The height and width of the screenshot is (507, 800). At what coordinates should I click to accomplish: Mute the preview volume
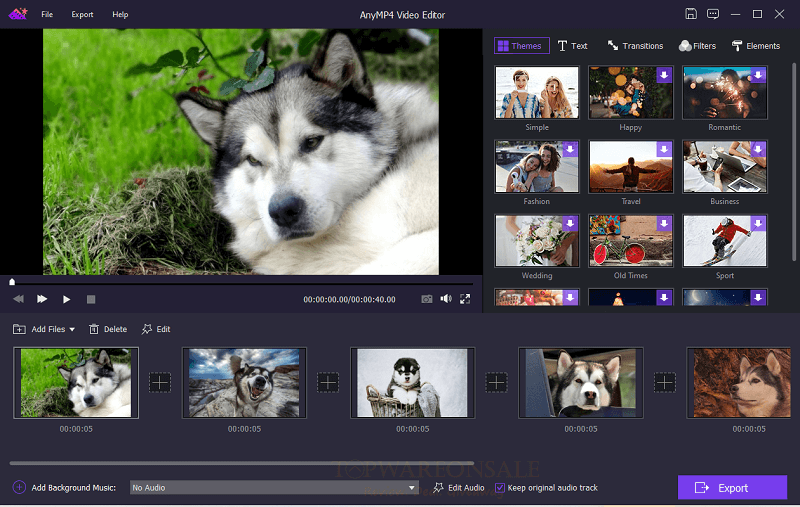(446, 298)
